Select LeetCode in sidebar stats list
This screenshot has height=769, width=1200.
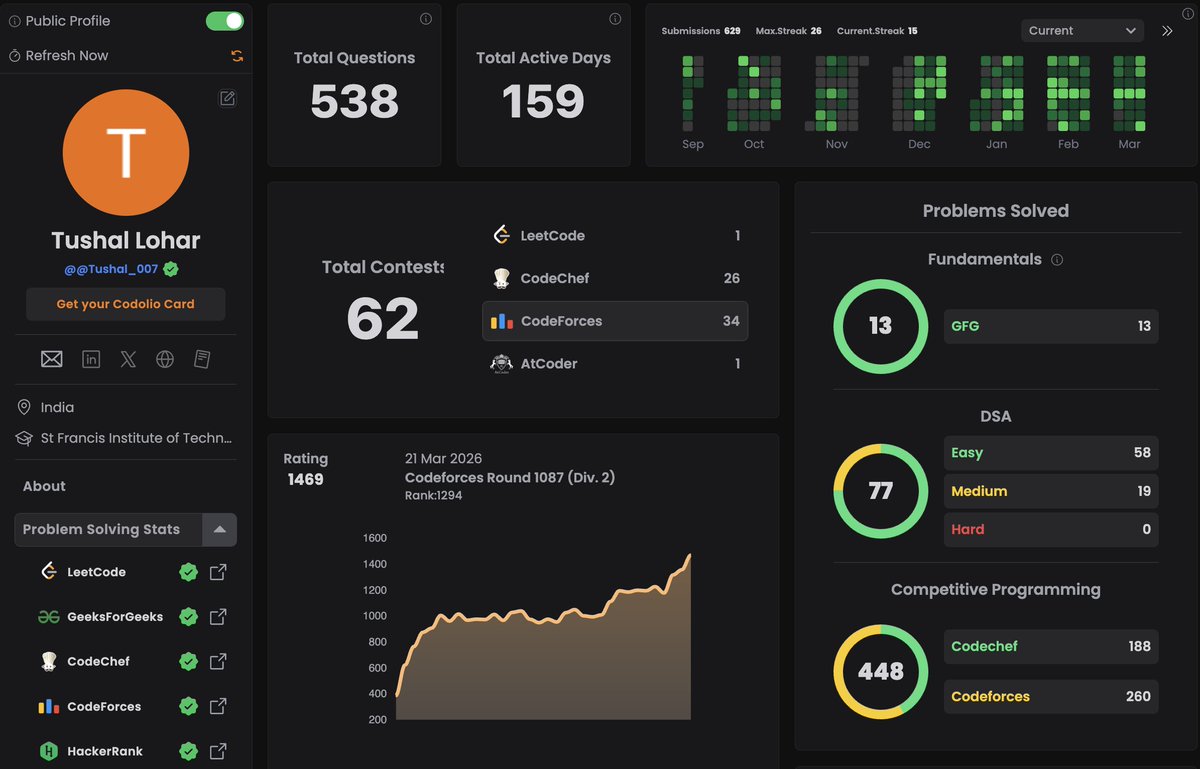[96, 572]
